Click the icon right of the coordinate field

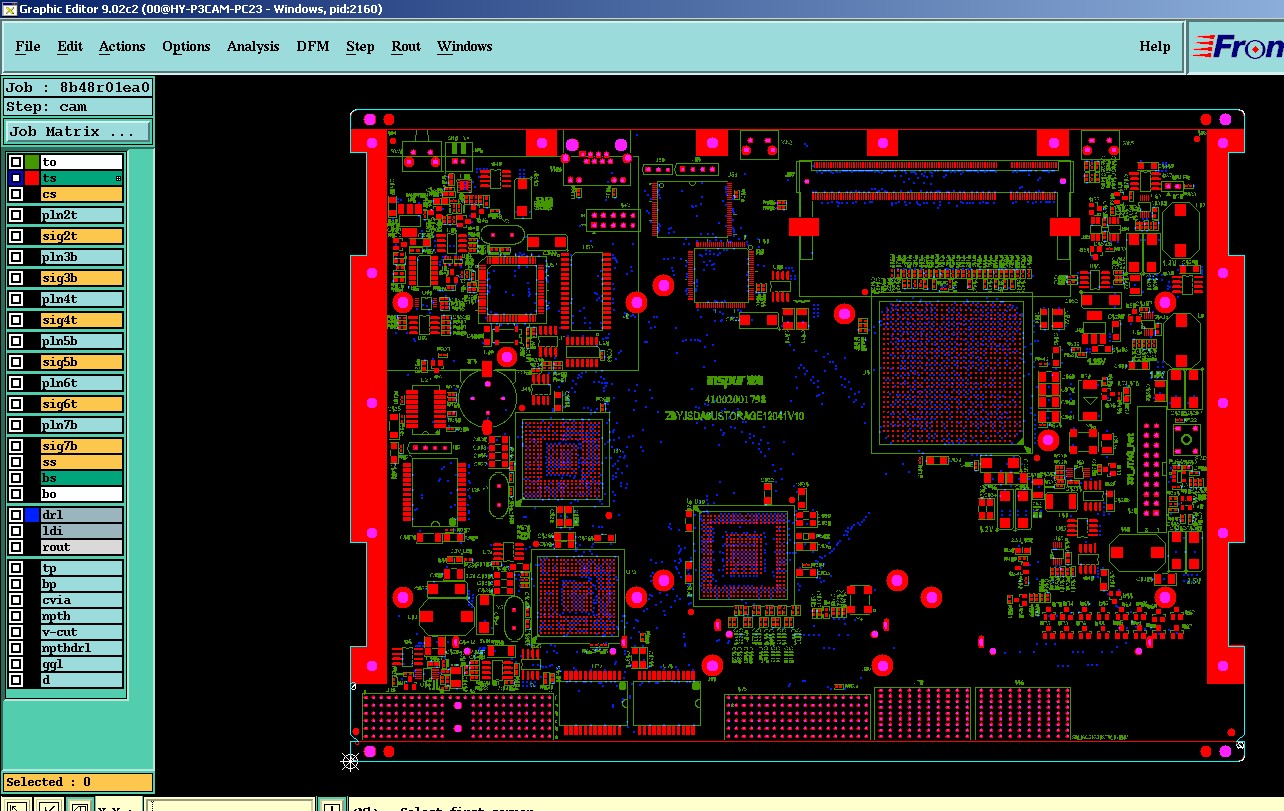pyautogui.click(x=331, y=806)
